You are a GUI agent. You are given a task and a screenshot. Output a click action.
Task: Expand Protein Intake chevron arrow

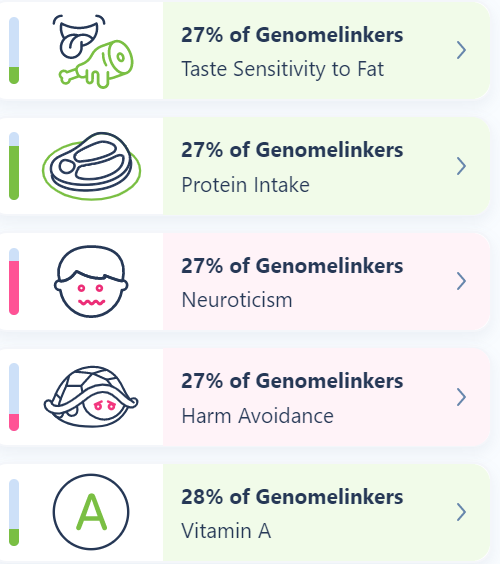[461, 166]
